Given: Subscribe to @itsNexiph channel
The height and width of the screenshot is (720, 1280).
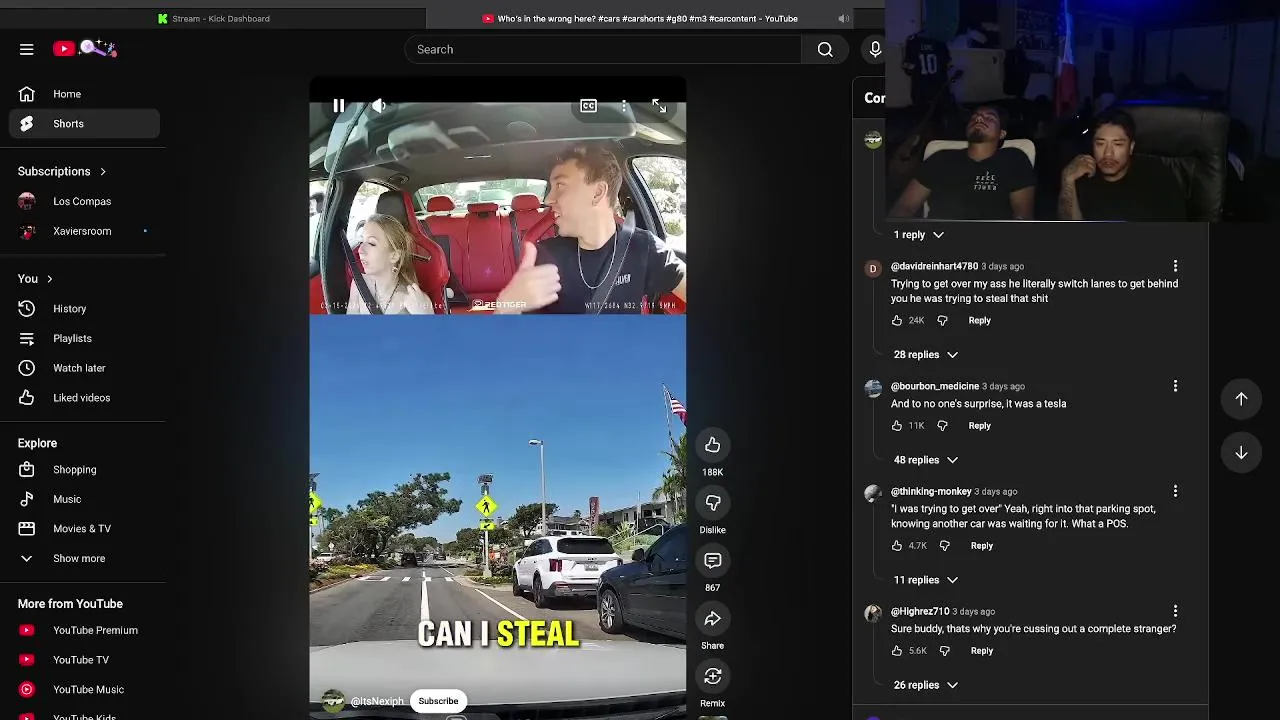Looking at the screenshot, I should pos(438,701).
